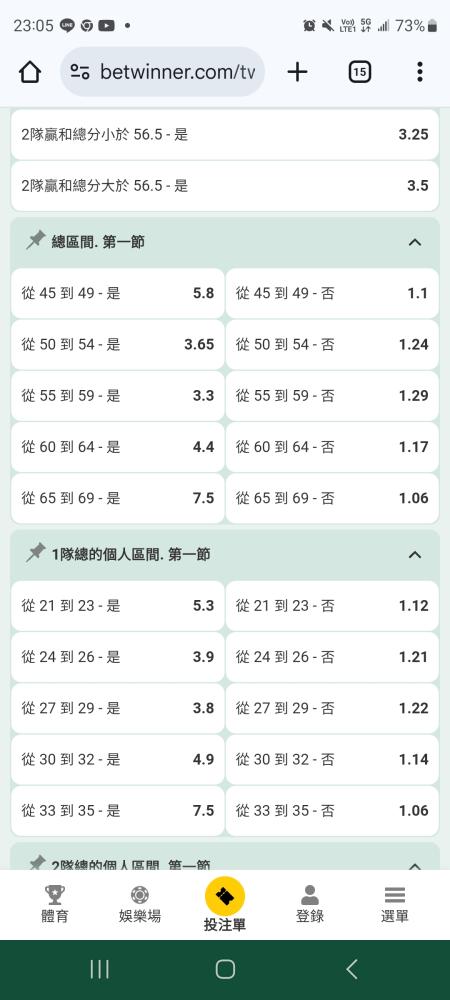Open the 投注單 bet slip button
Image resolution: width=450 pixels, height=1000 pixels.
point(225,904)
